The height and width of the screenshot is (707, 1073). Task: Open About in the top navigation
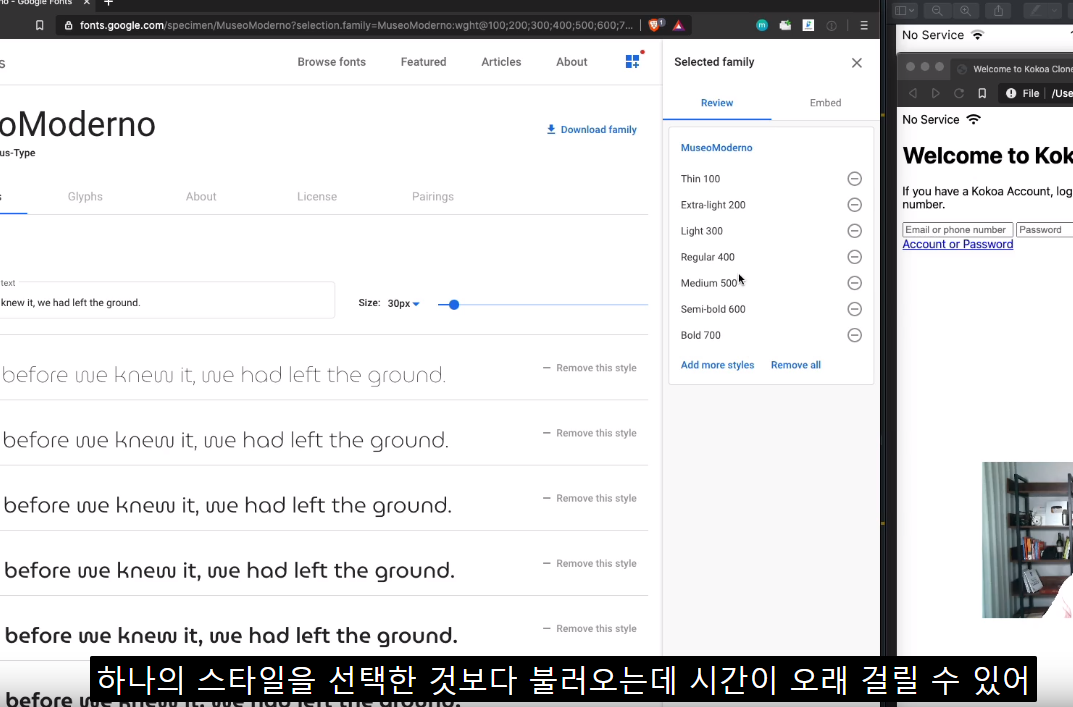pyautogui.click(x=571, y=62)
